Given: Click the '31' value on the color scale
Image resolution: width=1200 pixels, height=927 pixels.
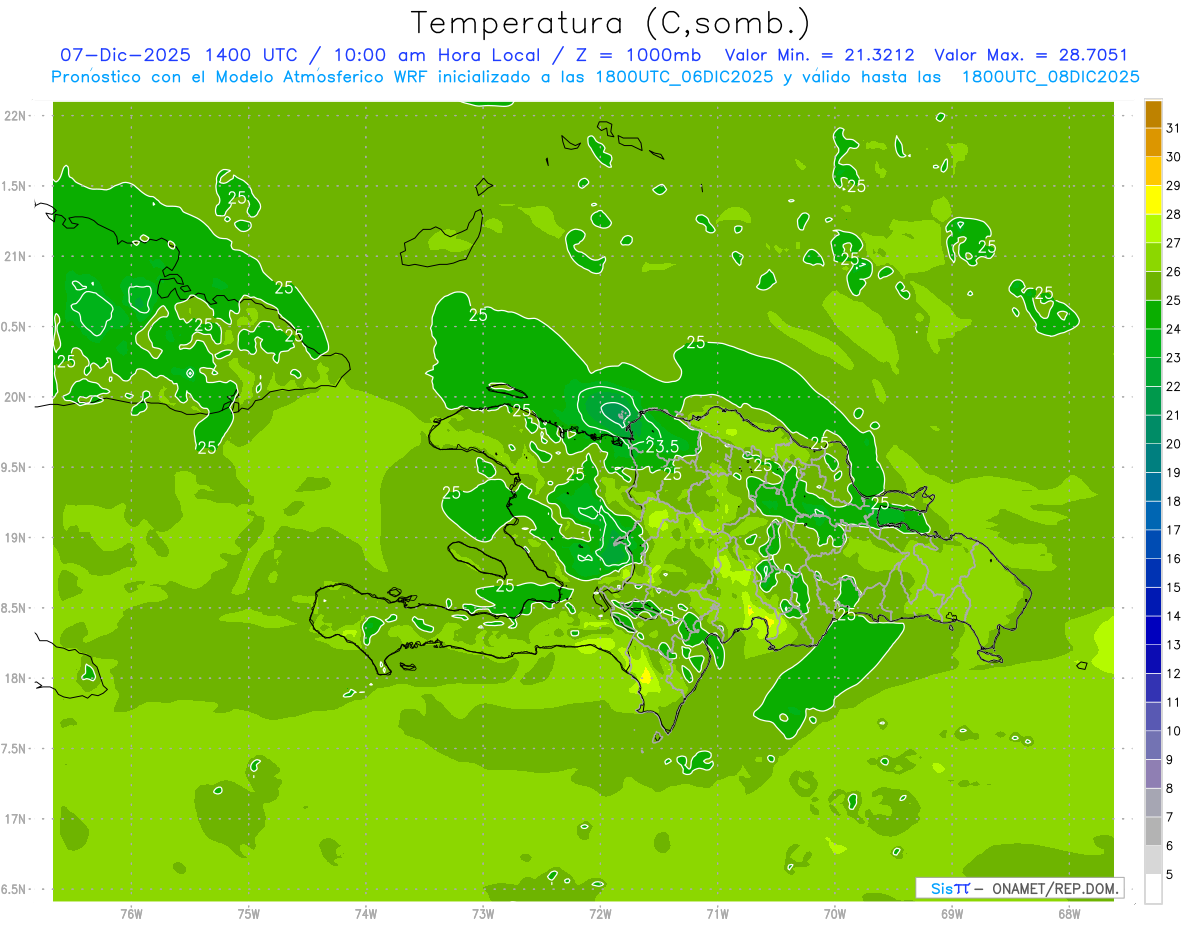Looking at the screenshot, I should pyautogui.click(x=1174, y=128).
